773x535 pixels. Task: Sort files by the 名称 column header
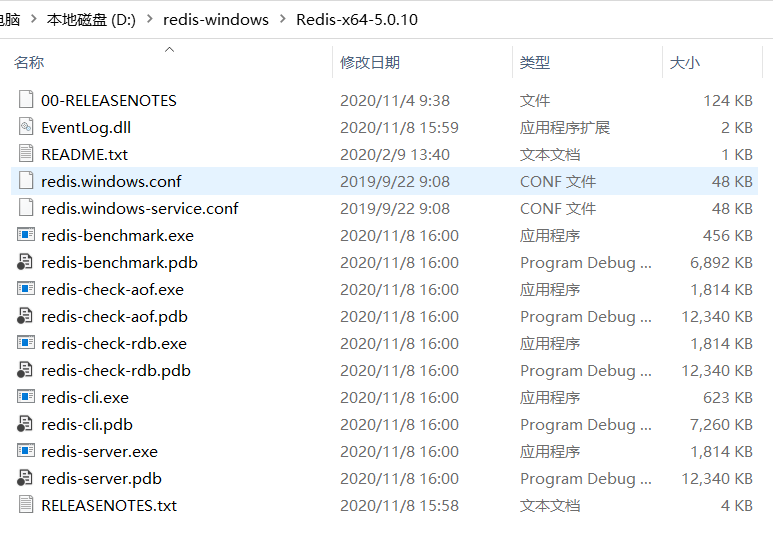click(29, 63)
